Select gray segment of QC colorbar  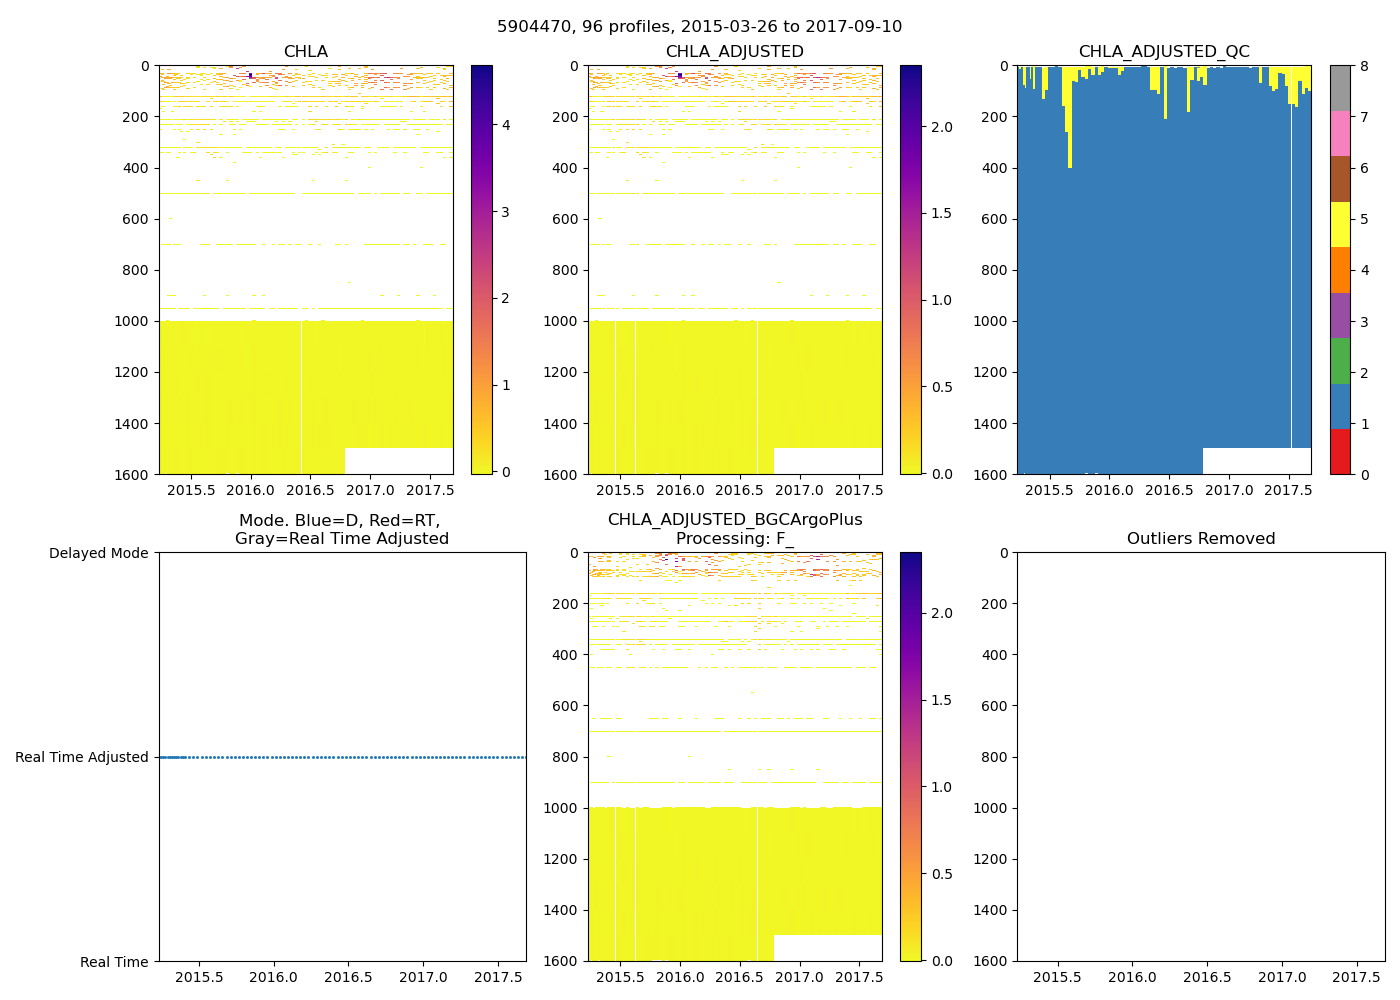[1340, 88]
